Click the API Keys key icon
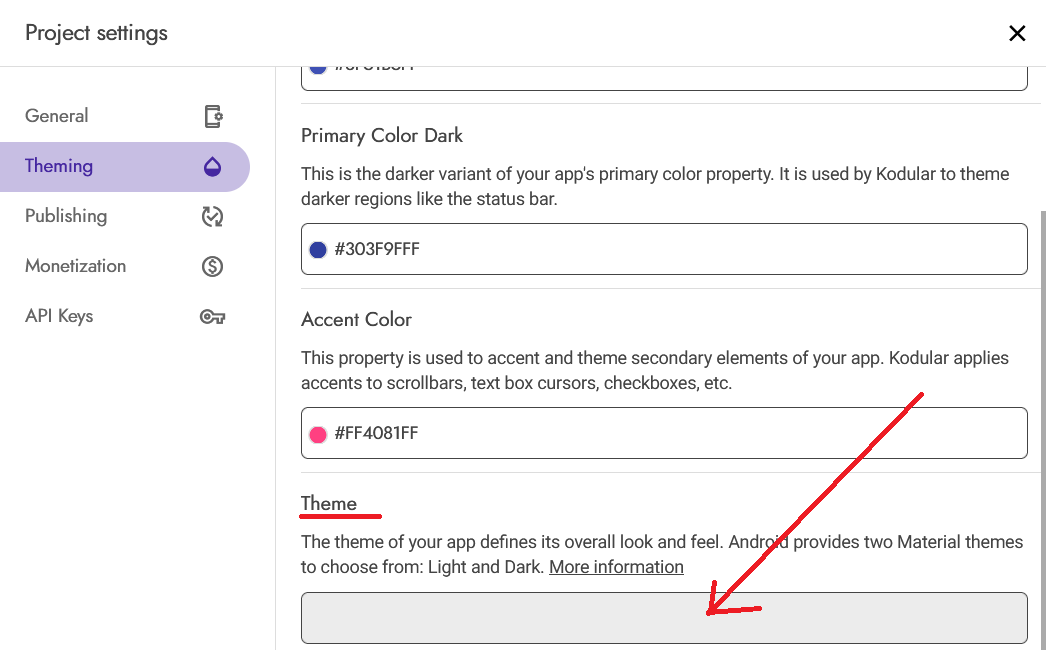Viewport: 1046px width, 650px height. pos(212,316)
